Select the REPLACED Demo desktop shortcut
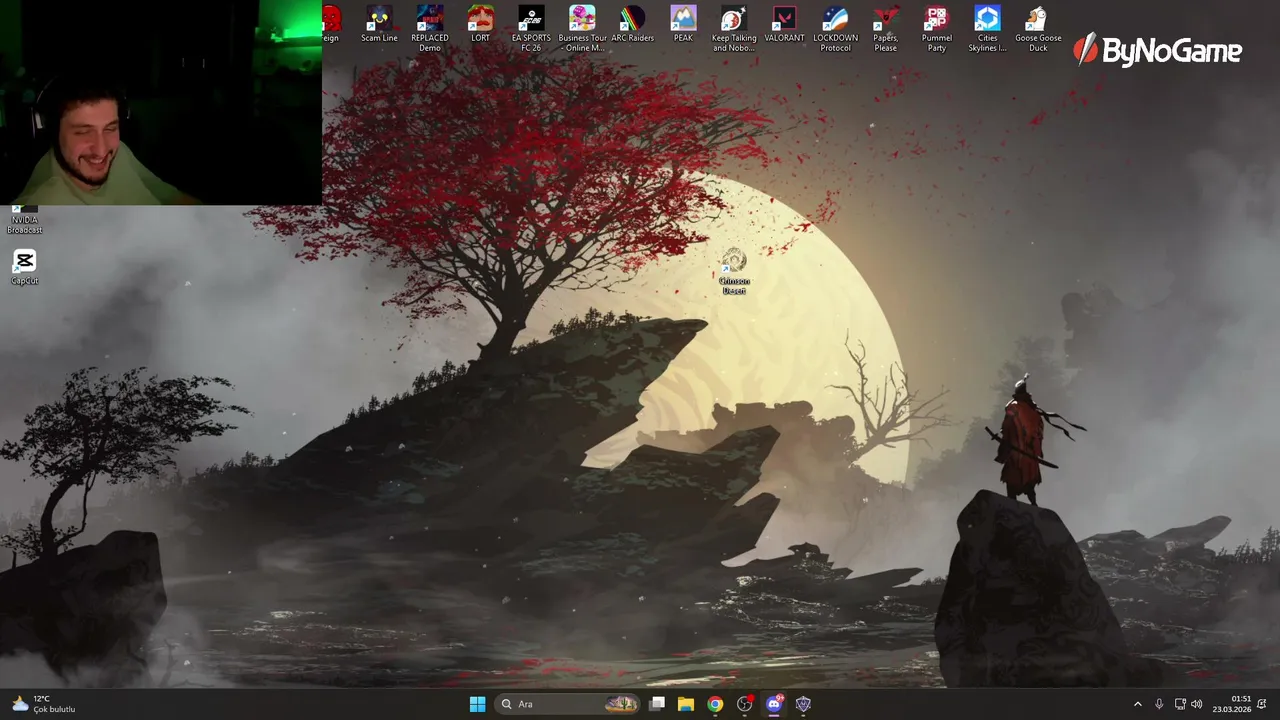This screenshot has width=1280, height=720. 430,29
